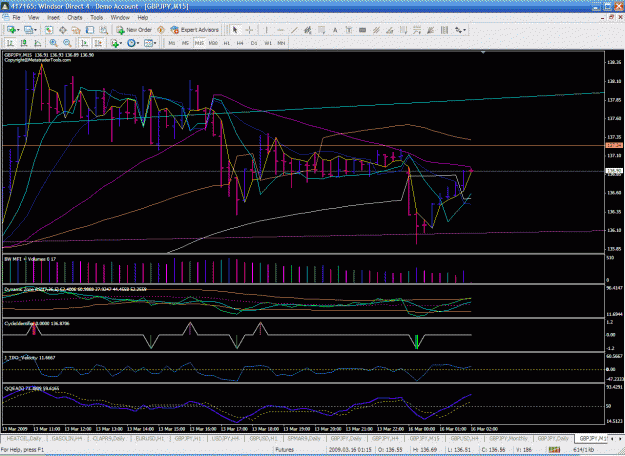Switch timeframe to H1
The height and width of the screenshot is (456, 625).
click(x=226, y=43)
